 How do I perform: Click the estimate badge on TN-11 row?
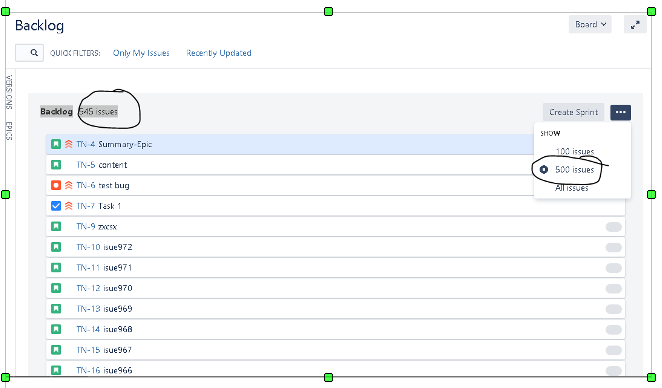point(613,268)
